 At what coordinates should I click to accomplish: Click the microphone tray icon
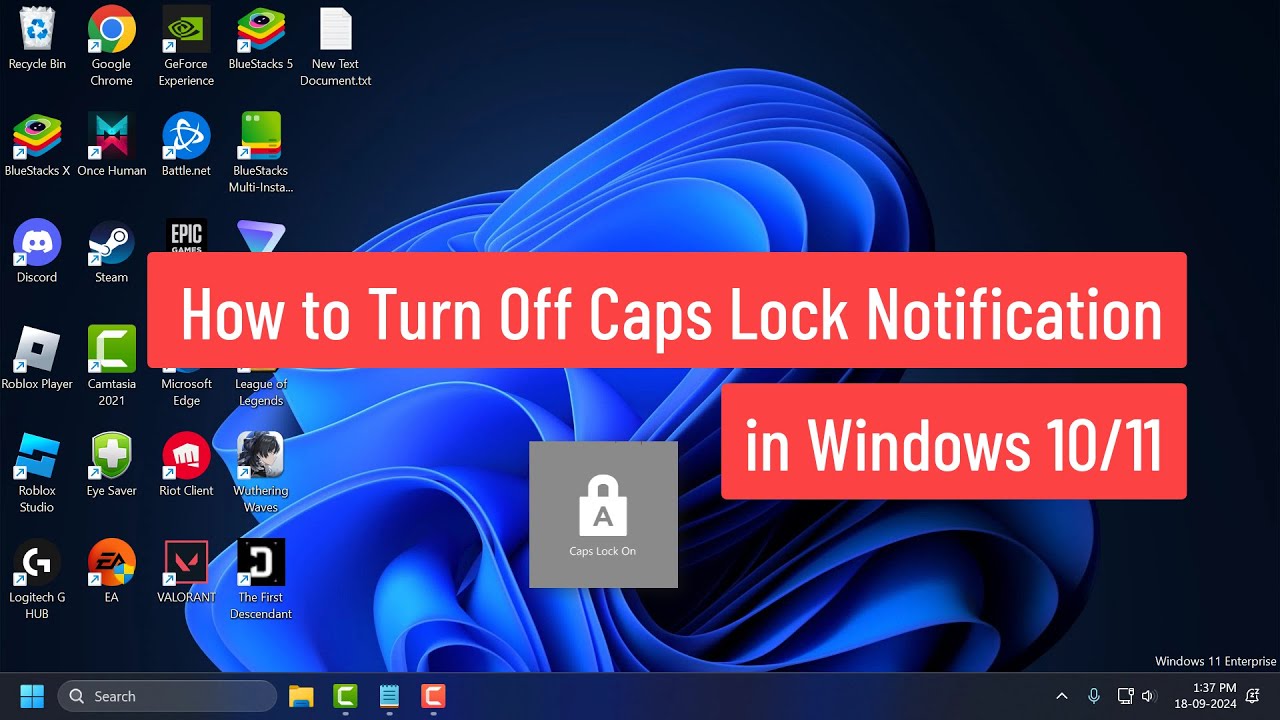click(x=1094, y=696)
